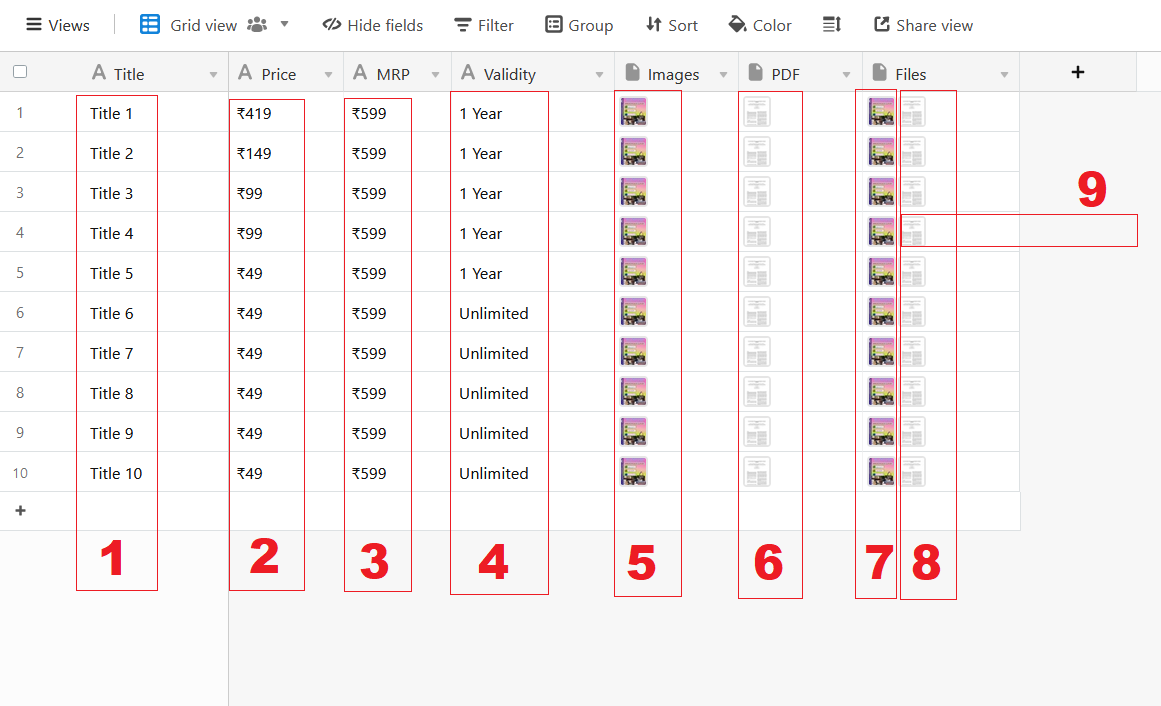Add a new record with the plus button
The width and height of the screenshot is (1161, 706).
point(21,510)
